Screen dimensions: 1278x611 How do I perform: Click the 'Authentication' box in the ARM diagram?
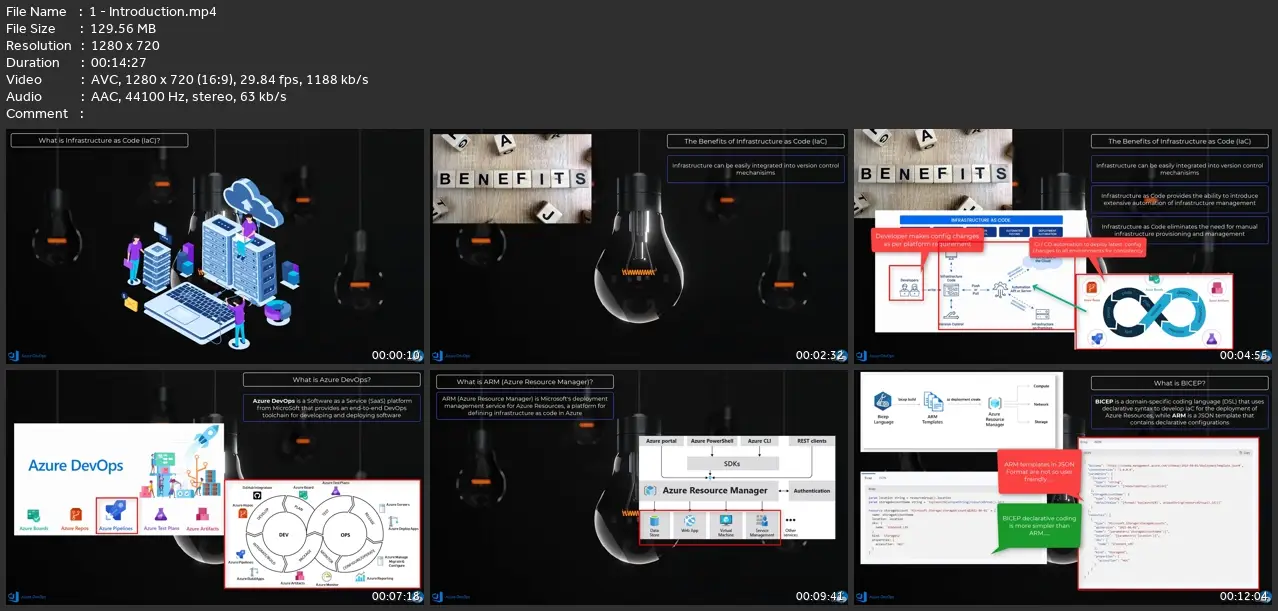coord(811,491)
